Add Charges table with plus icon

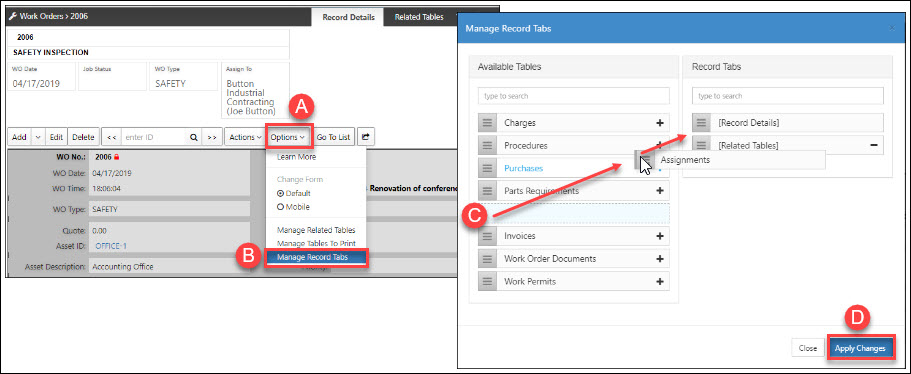[x=659, y=123]
